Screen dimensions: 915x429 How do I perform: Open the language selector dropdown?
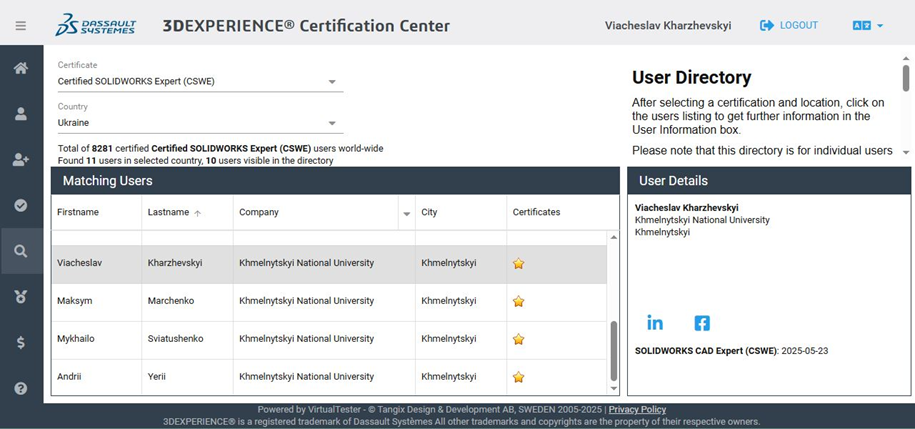(868, 26)
